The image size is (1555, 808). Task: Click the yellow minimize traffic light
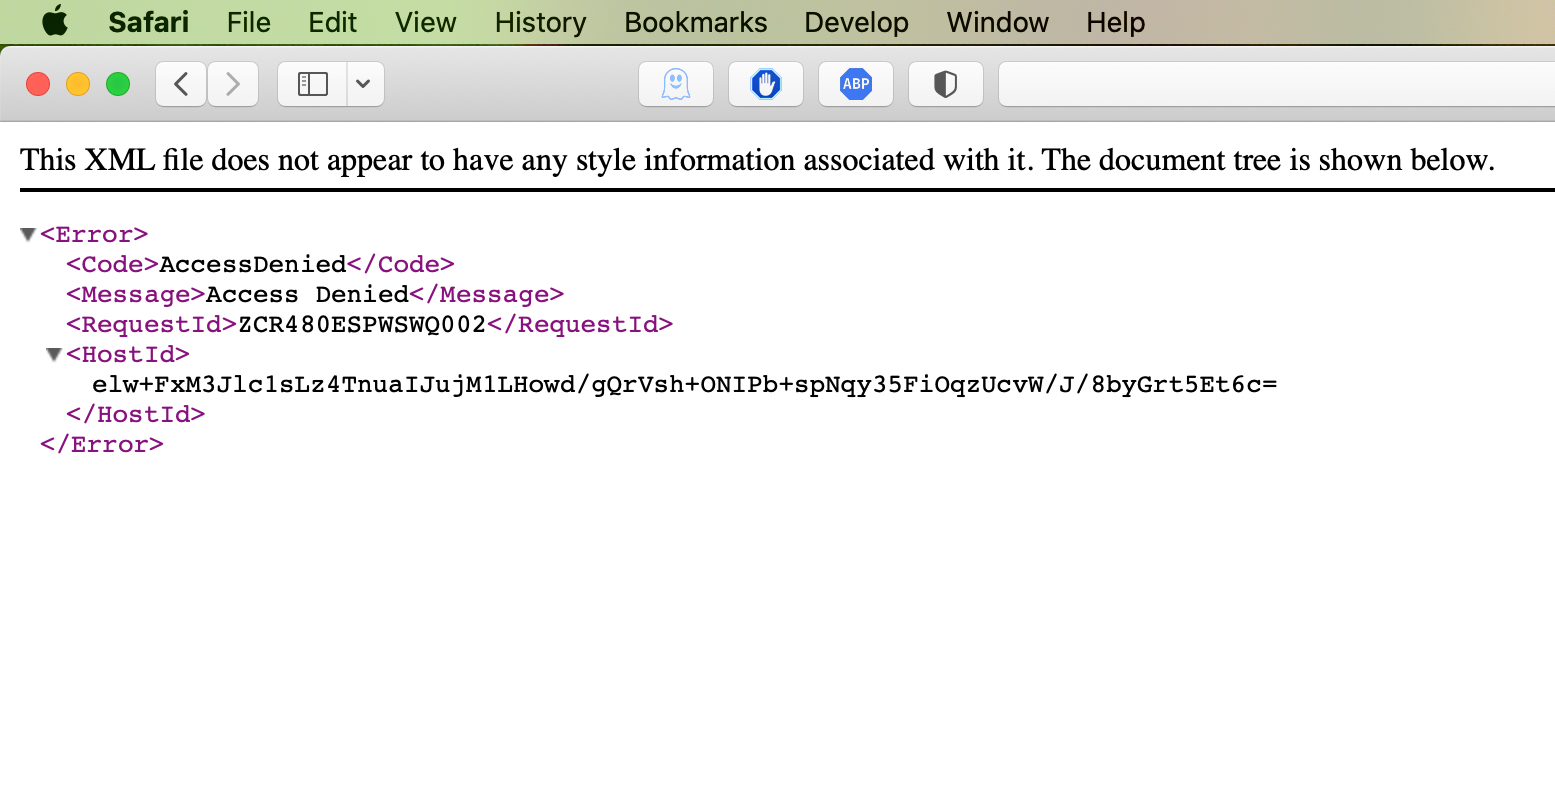click(x=78, y=84)
